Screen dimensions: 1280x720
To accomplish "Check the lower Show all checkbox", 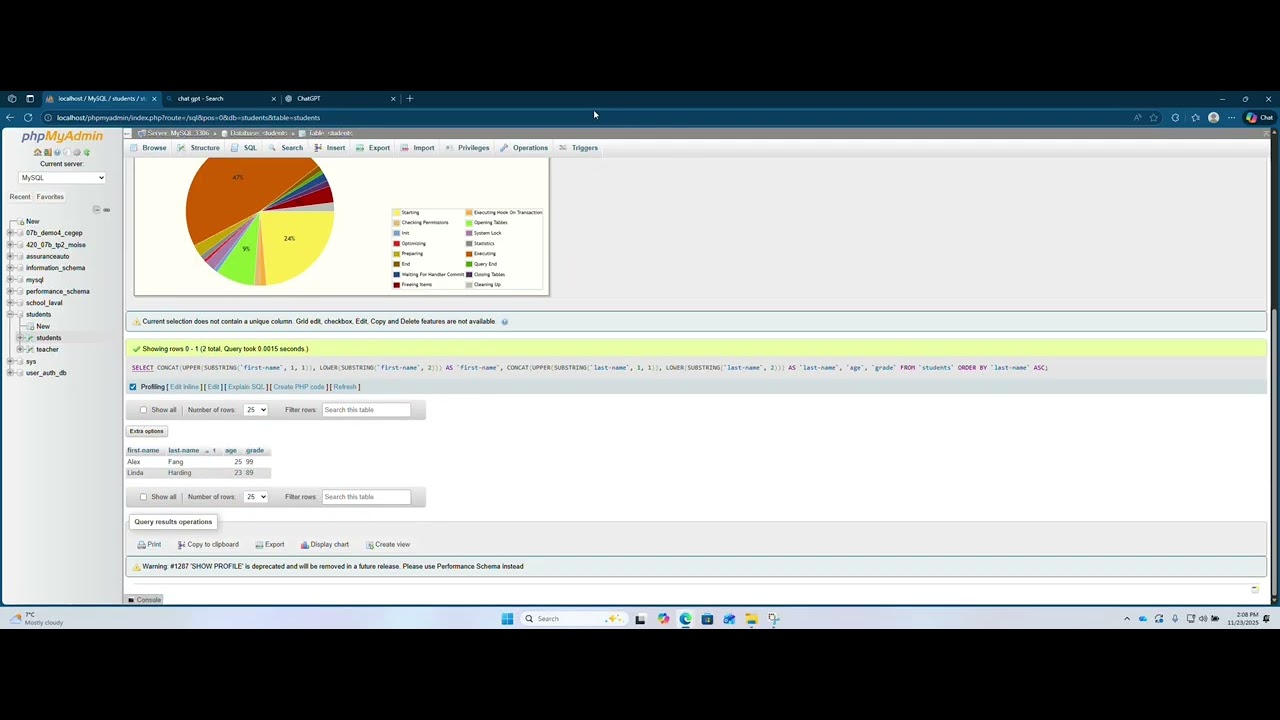I will [143, 497].
